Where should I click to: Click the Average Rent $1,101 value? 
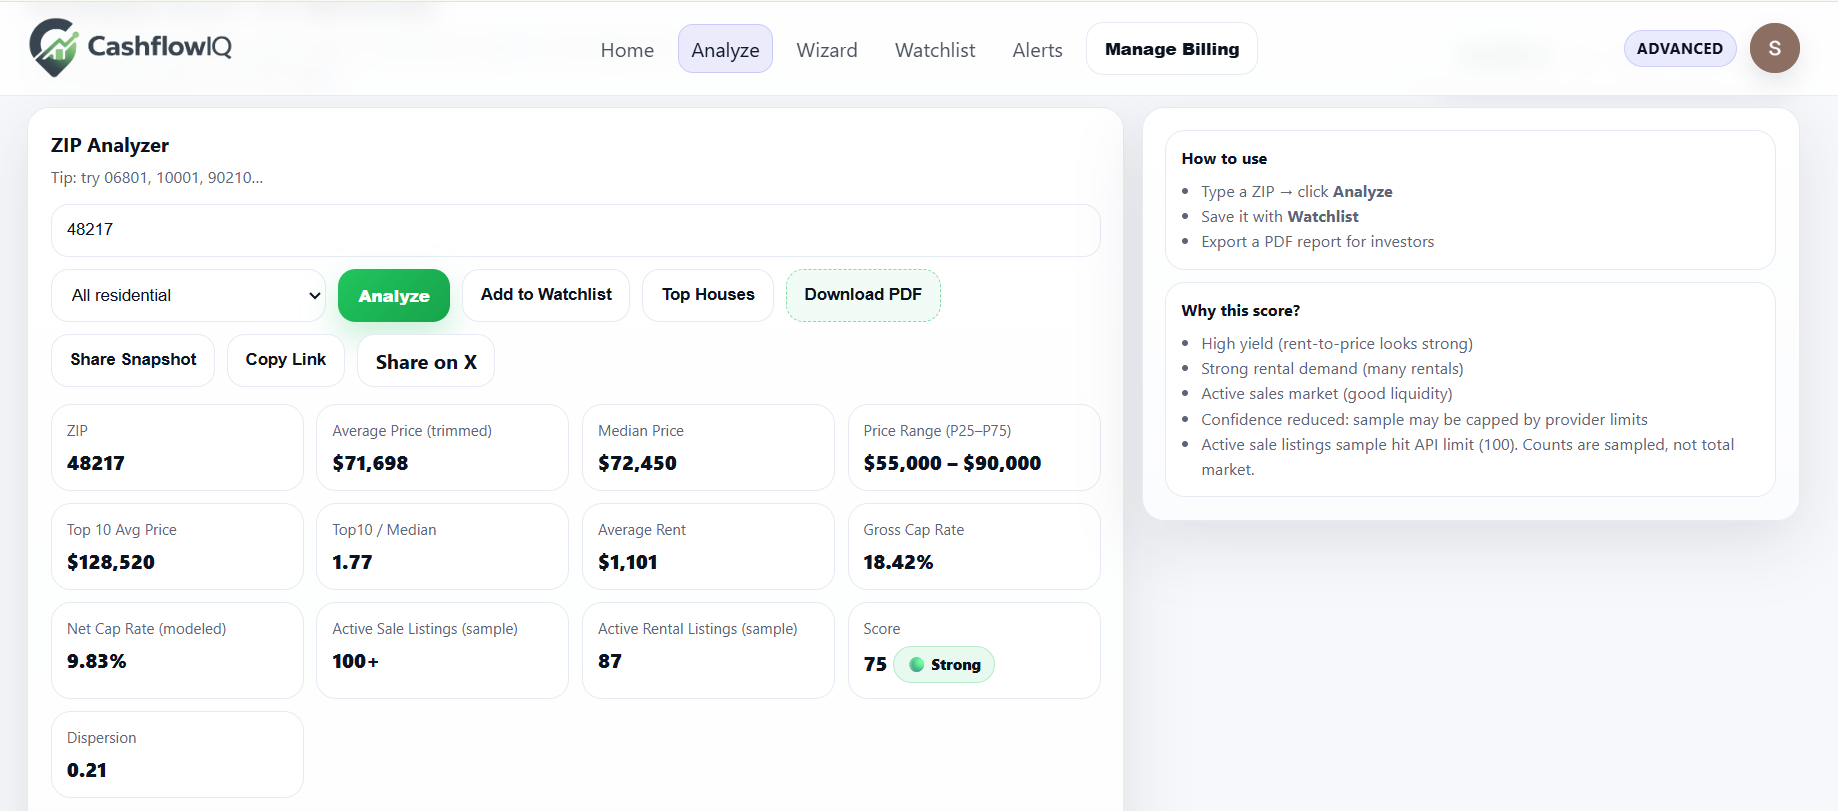pos(628,562)
